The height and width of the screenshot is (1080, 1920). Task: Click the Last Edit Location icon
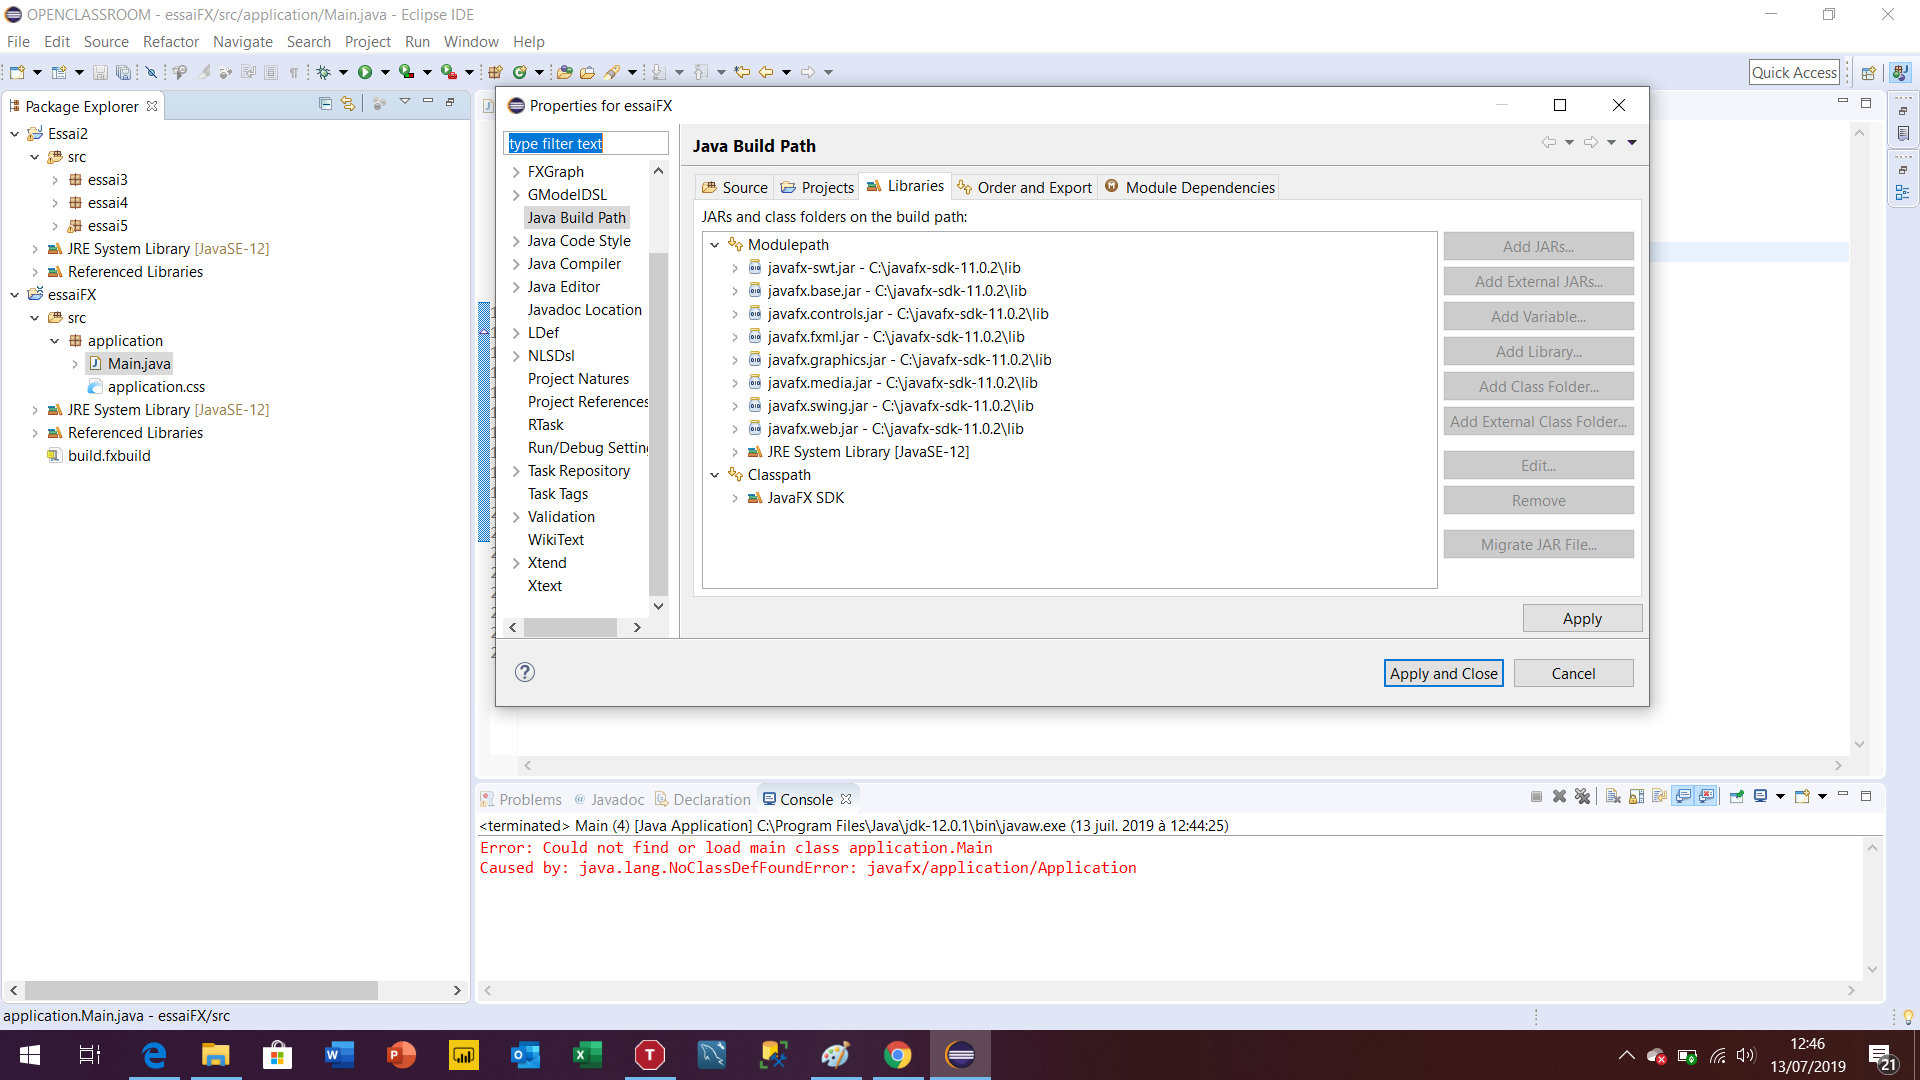click(x=742, y=72)
